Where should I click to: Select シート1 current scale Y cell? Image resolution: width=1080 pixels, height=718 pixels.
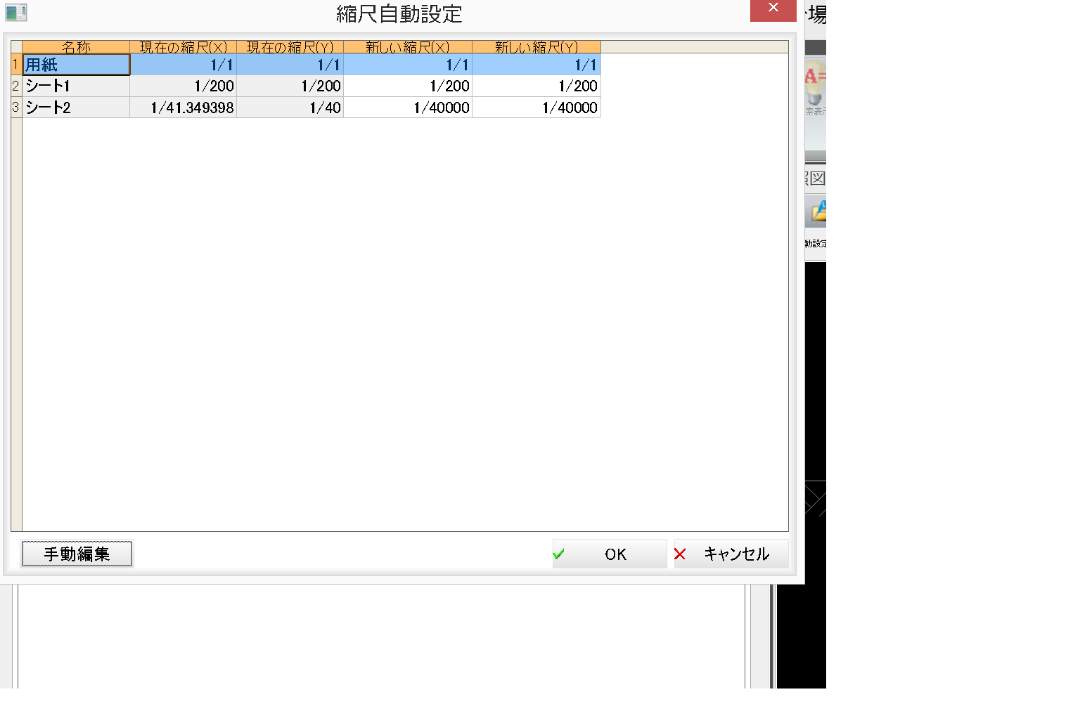point(290,86)
